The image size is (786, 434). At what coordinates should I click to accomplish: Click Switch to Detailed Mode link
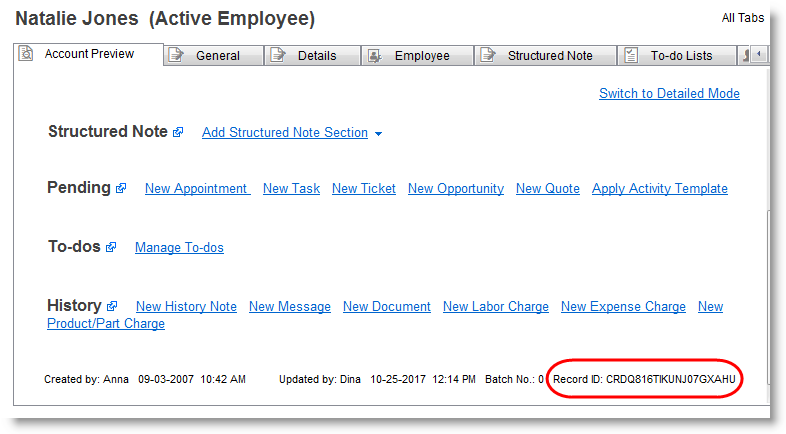click(669, 93)
